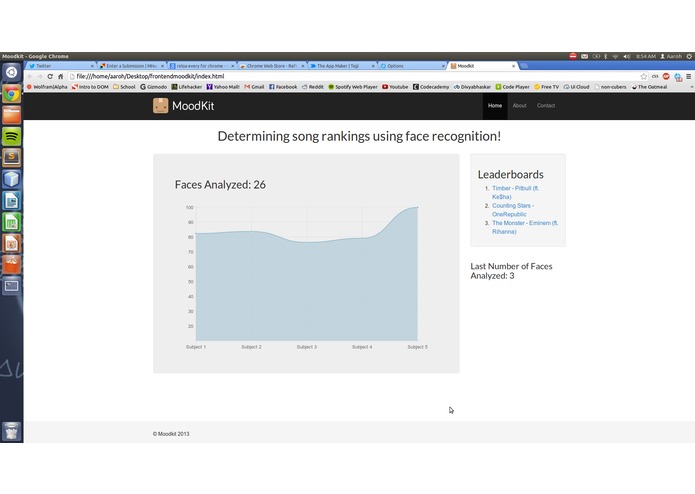695x494 pixels.
Task: Open Ubuntu Software Center launcher icon
Action: tap(12, 265)
